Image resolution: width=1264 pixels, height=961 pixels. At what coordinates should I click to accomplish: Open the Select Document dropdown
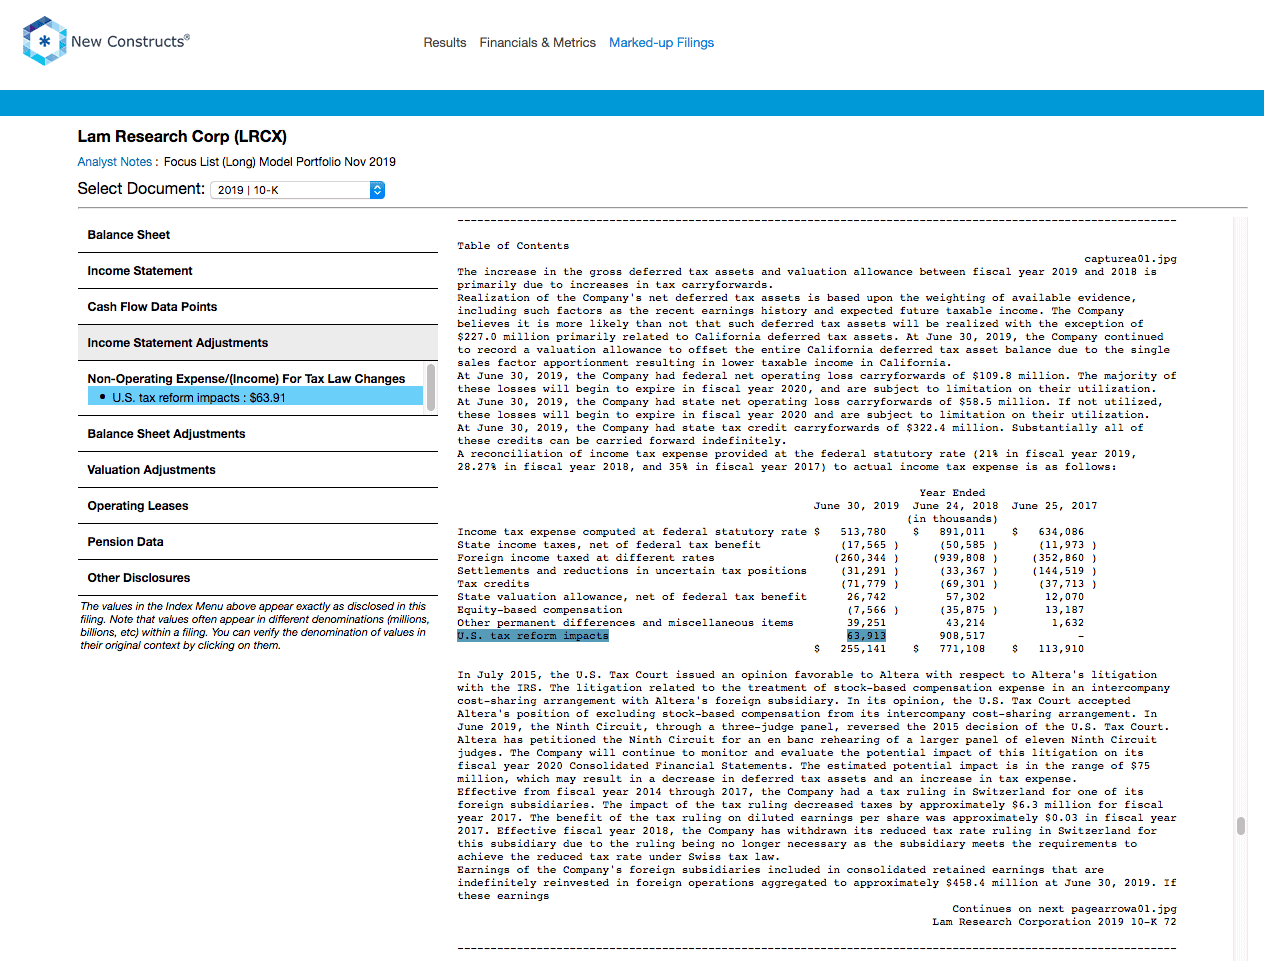(x=297, y=190)
